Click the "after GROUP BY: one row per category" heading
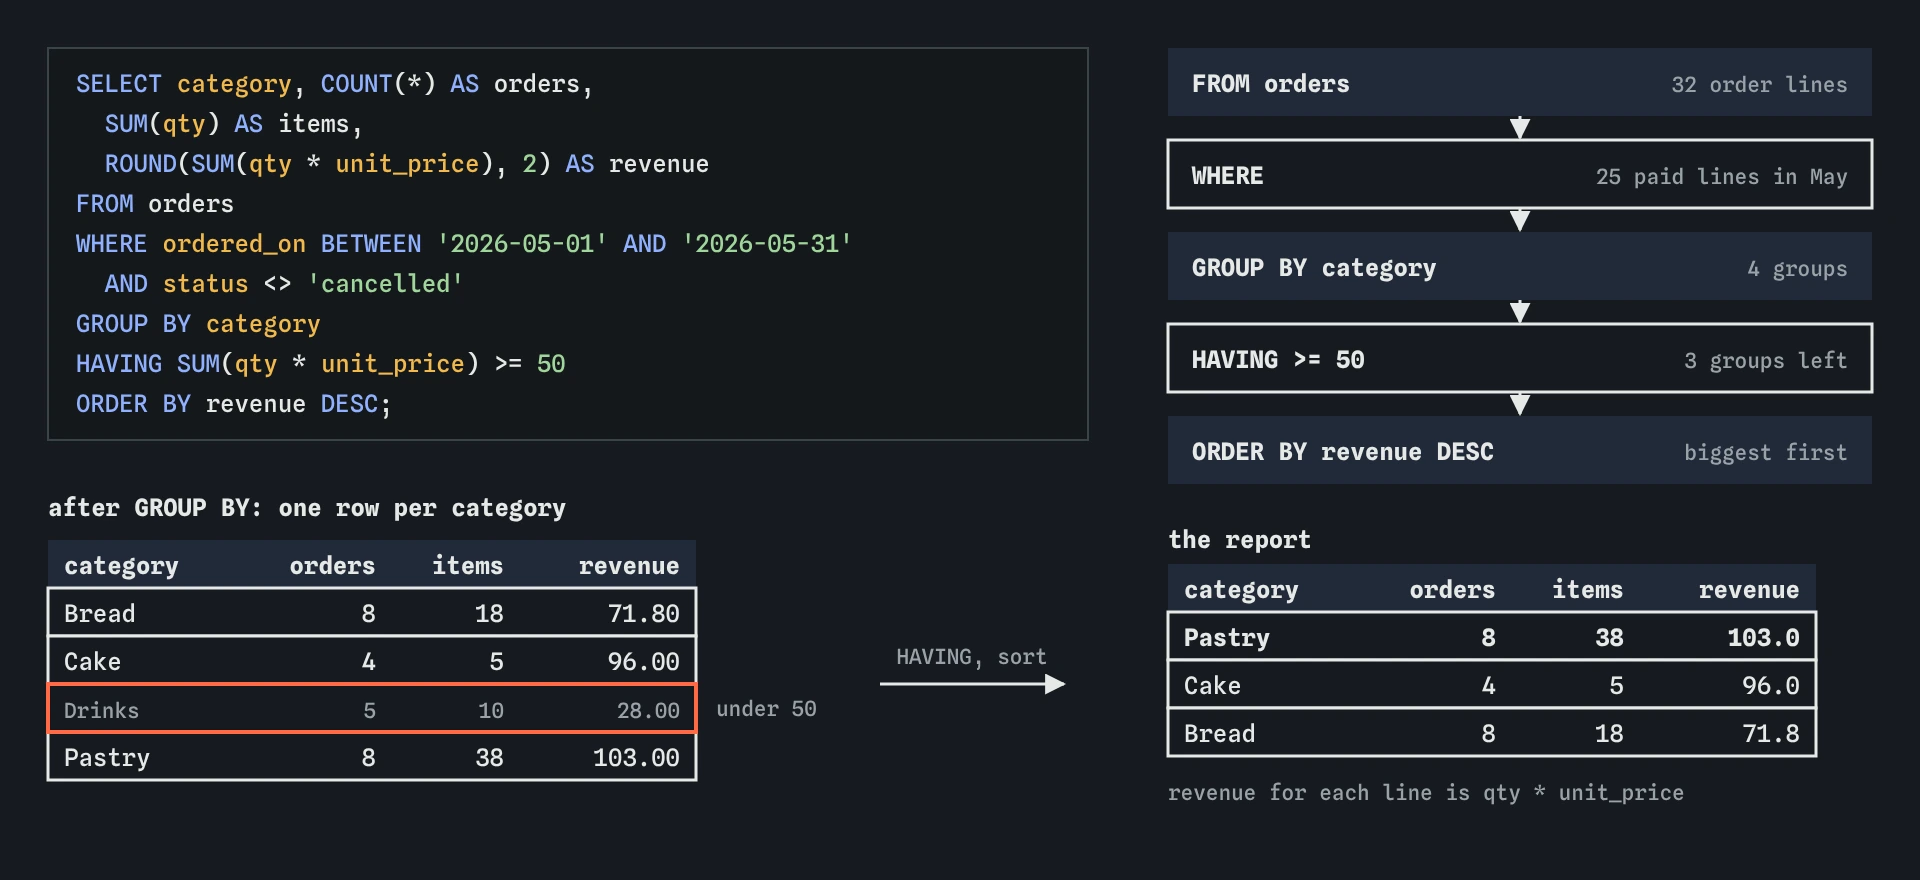Screen dimensions: 1920x880 click(307, 508)
